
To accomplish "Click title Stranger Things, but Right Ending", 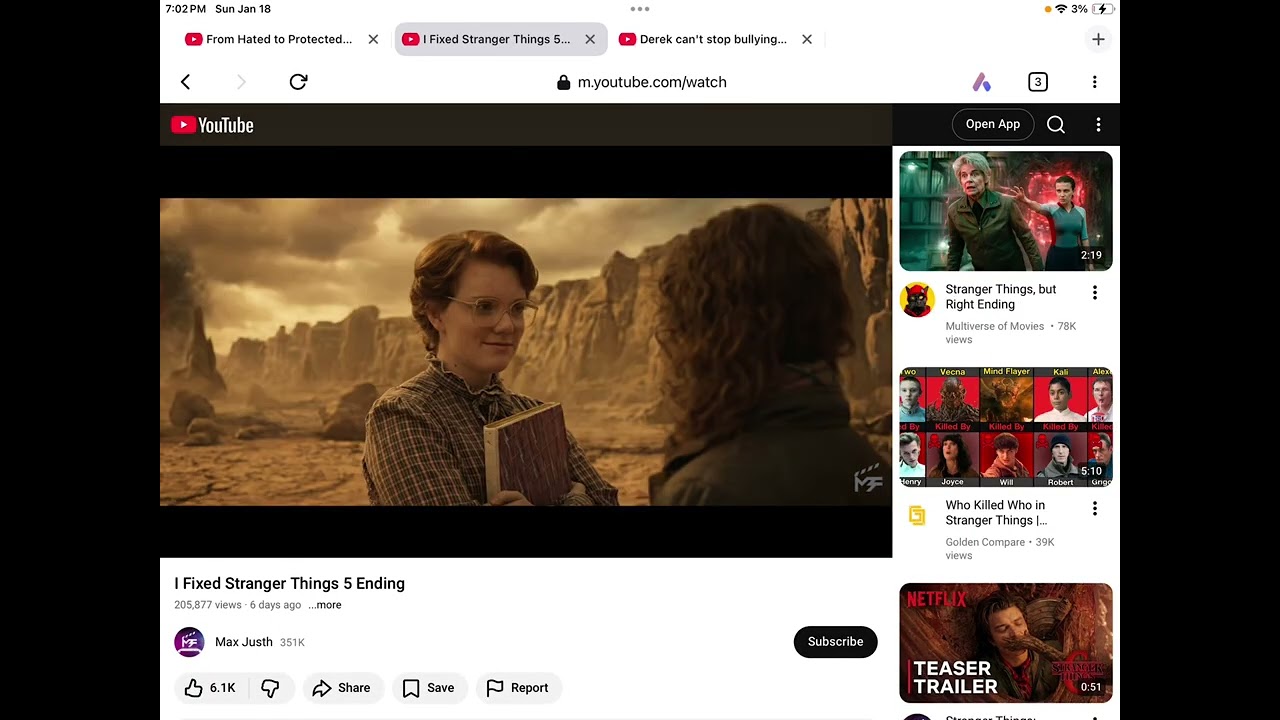I will [x=1001, y=297].
